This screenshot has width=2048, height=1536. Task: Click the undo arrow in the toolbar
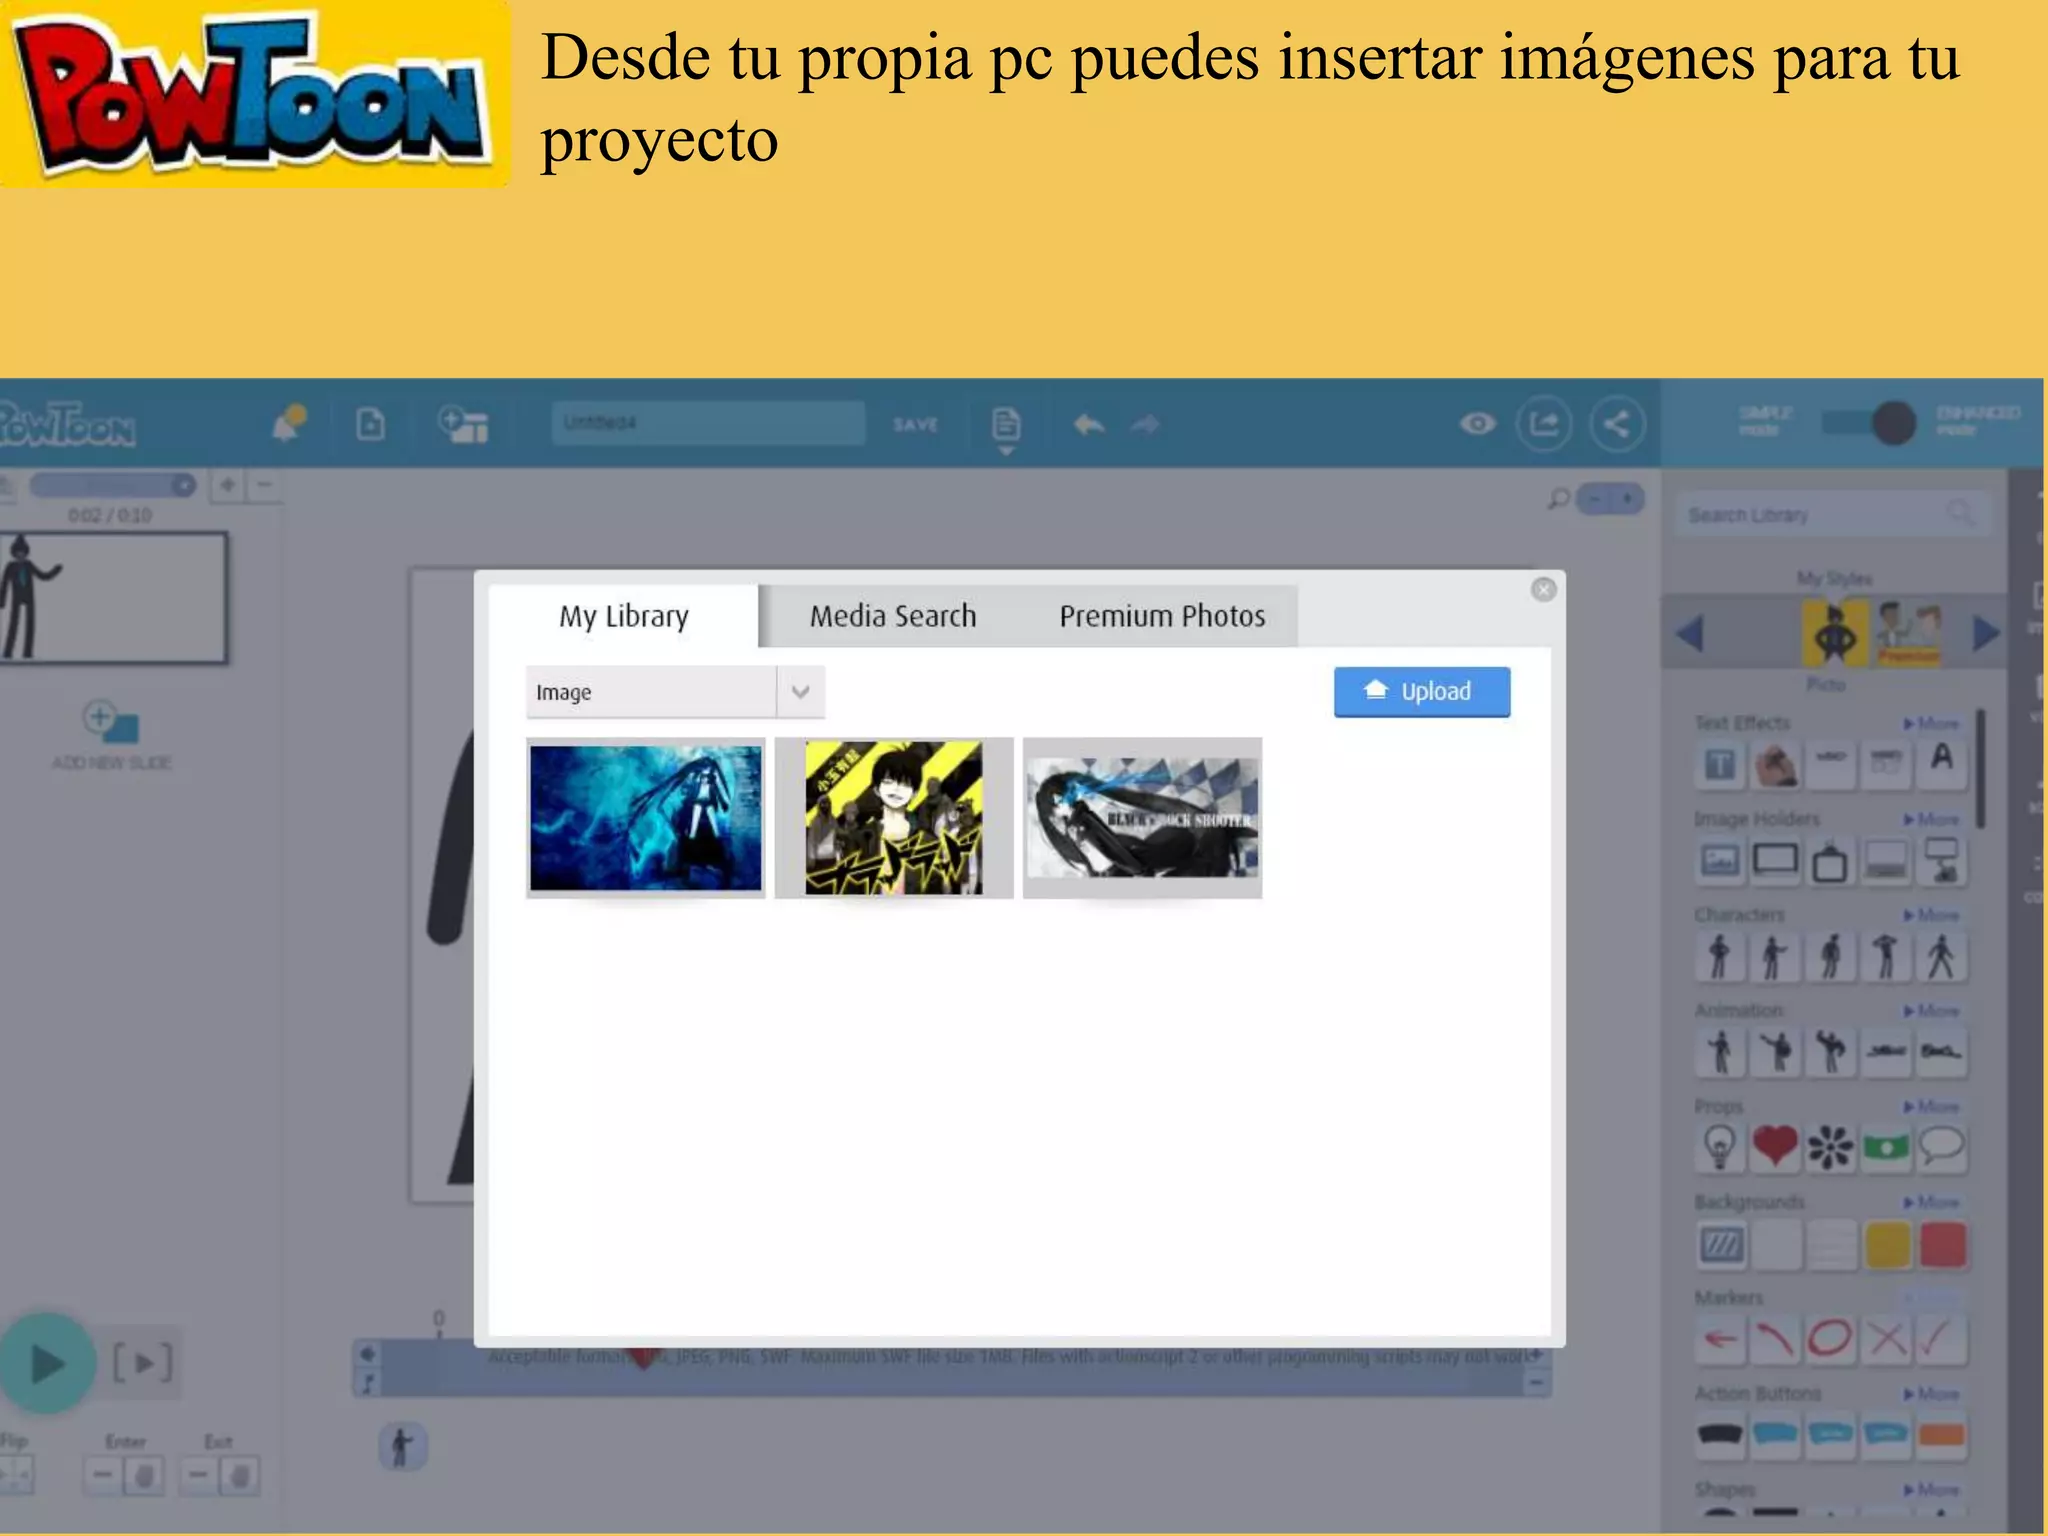click(x=1089, y=425)
